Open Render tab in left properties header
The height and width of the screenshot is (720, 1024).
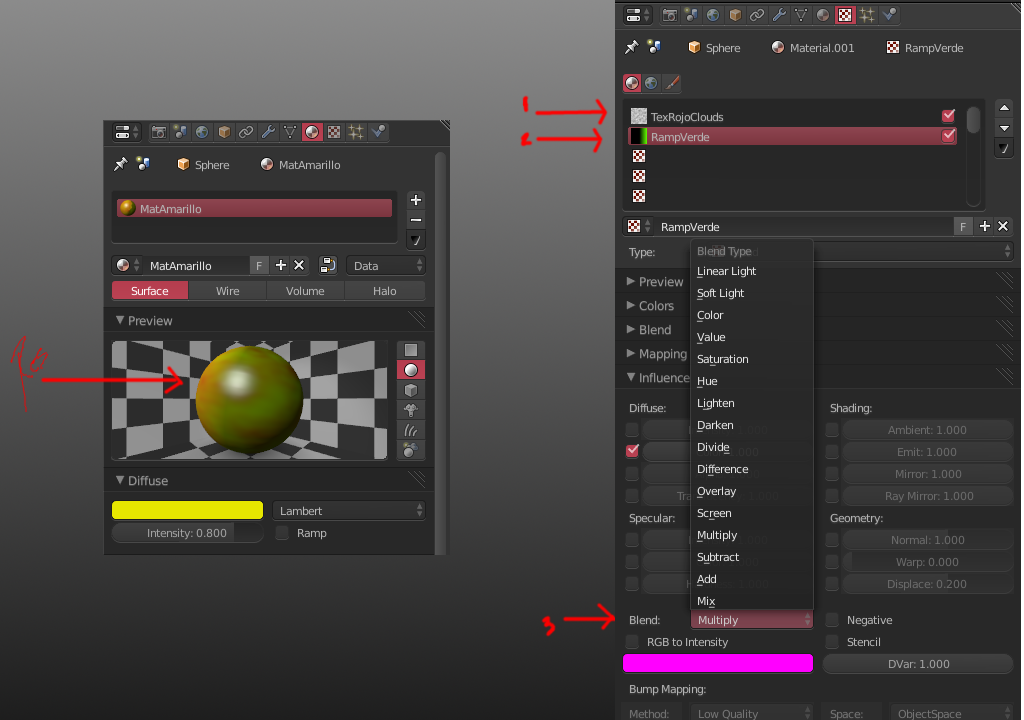(x=159, y=132)
